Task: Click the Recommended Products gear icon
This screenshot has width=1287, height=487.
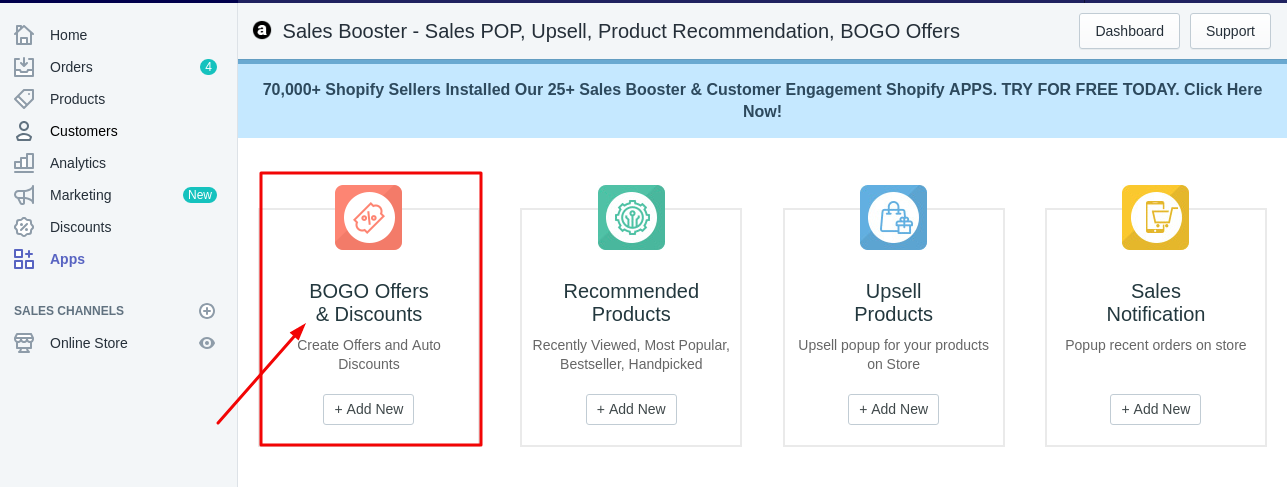Action: point(631,217)
